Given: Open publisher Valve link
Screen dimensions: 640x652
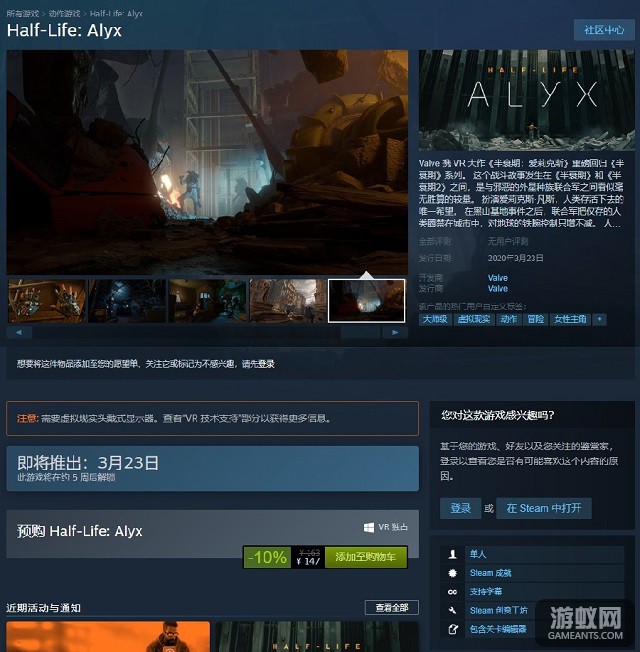Looking at the screenshot, I should [x=498, y=289].
